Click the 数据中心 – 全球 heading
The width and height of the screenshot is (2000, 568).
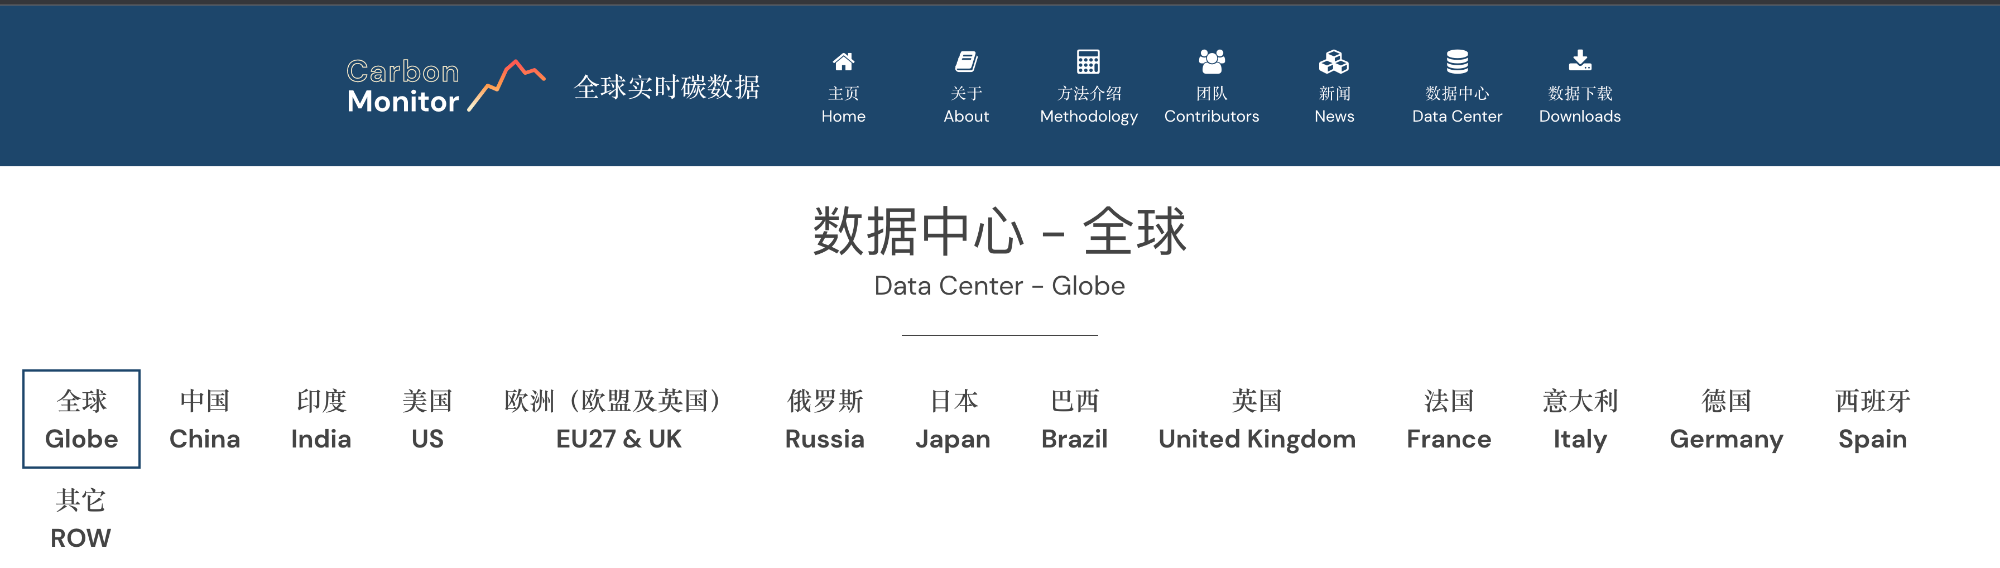(x=1000, y=231)
